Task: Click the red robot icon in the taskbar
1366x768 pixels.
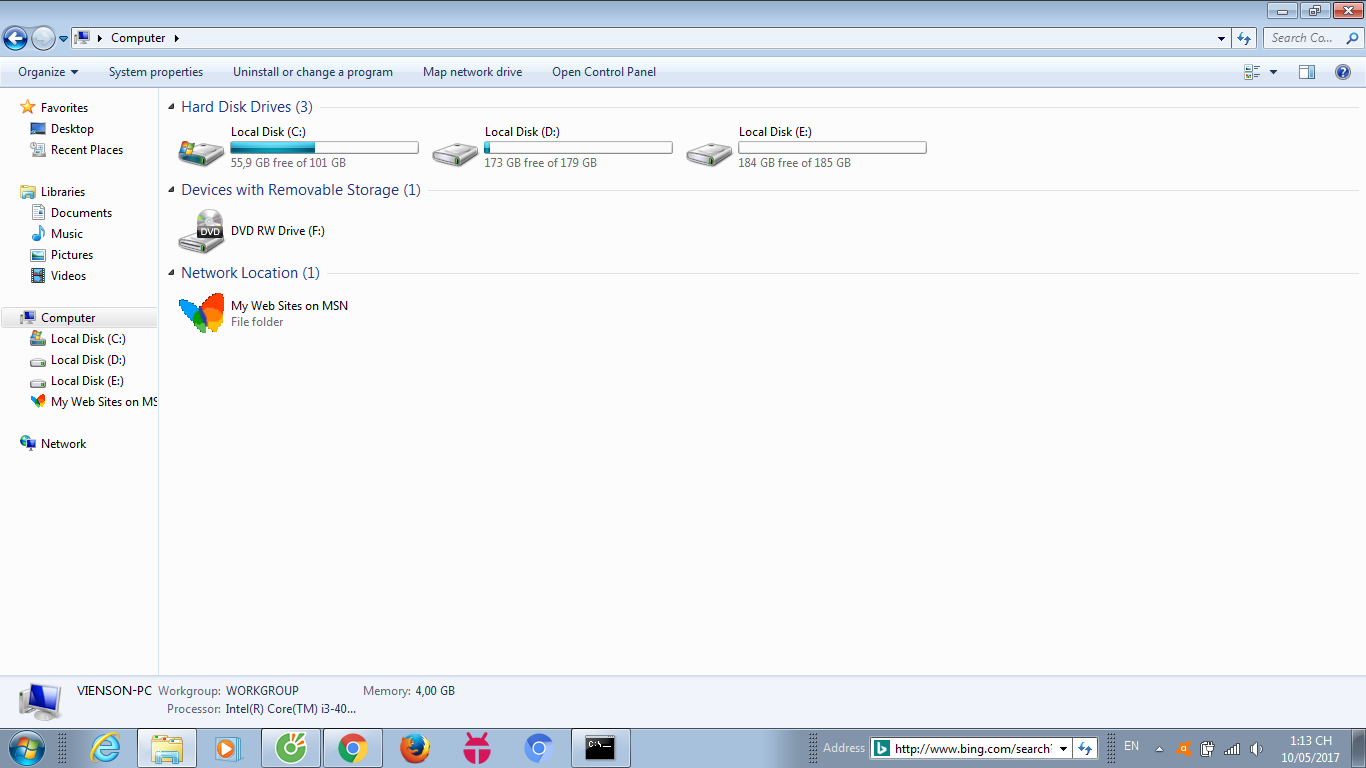Action: point(477,748)
